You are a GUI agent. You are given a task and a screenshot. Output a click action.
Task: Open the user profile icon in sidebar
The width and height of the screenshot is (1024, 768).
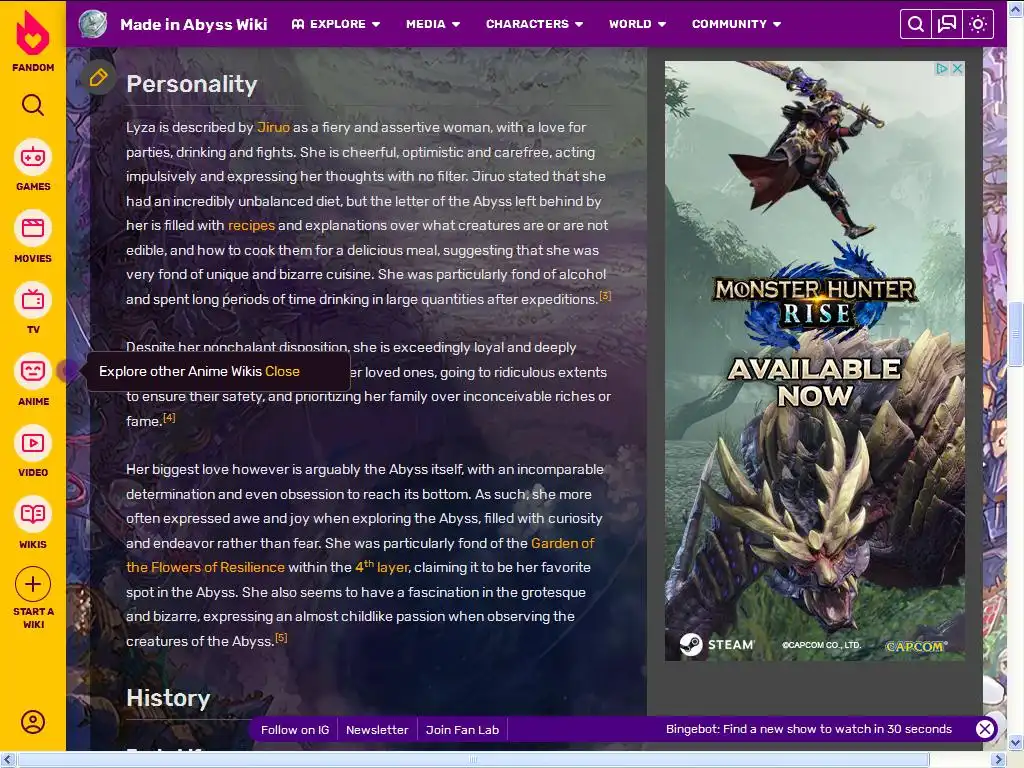(33, 722)
